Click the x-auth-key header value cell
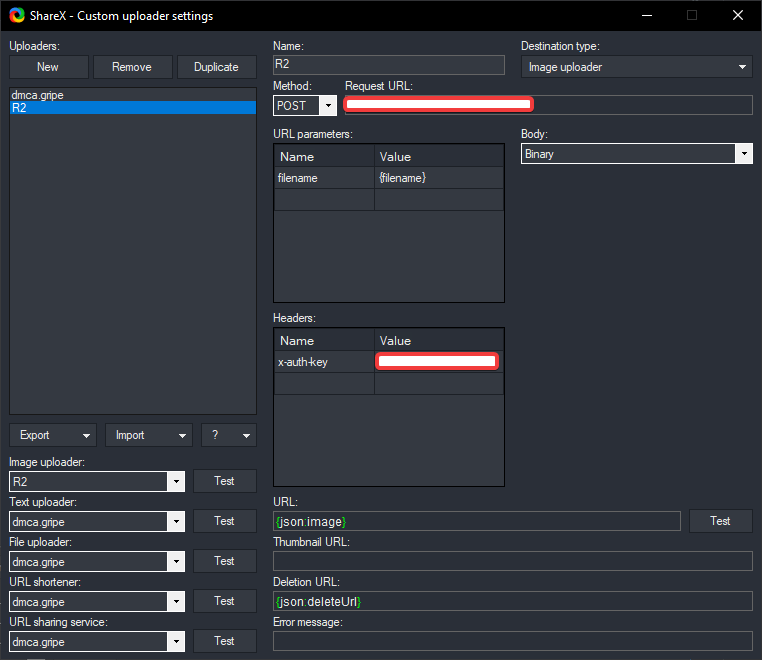762x660 pixels. tap(439, 362)
